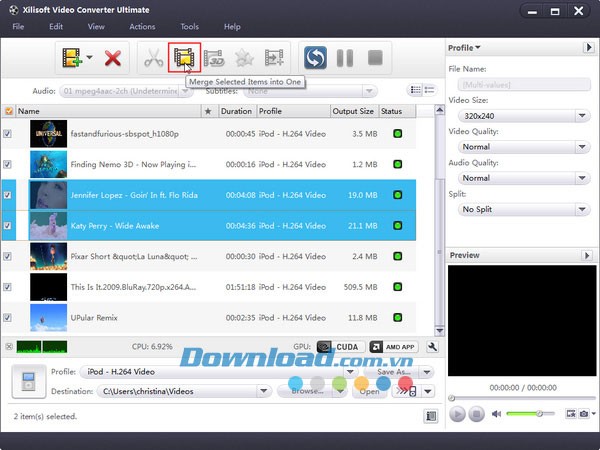Collapse the Preview panel with arrow
The height and width of the screenshot is (450, 600).
(587, 255)
